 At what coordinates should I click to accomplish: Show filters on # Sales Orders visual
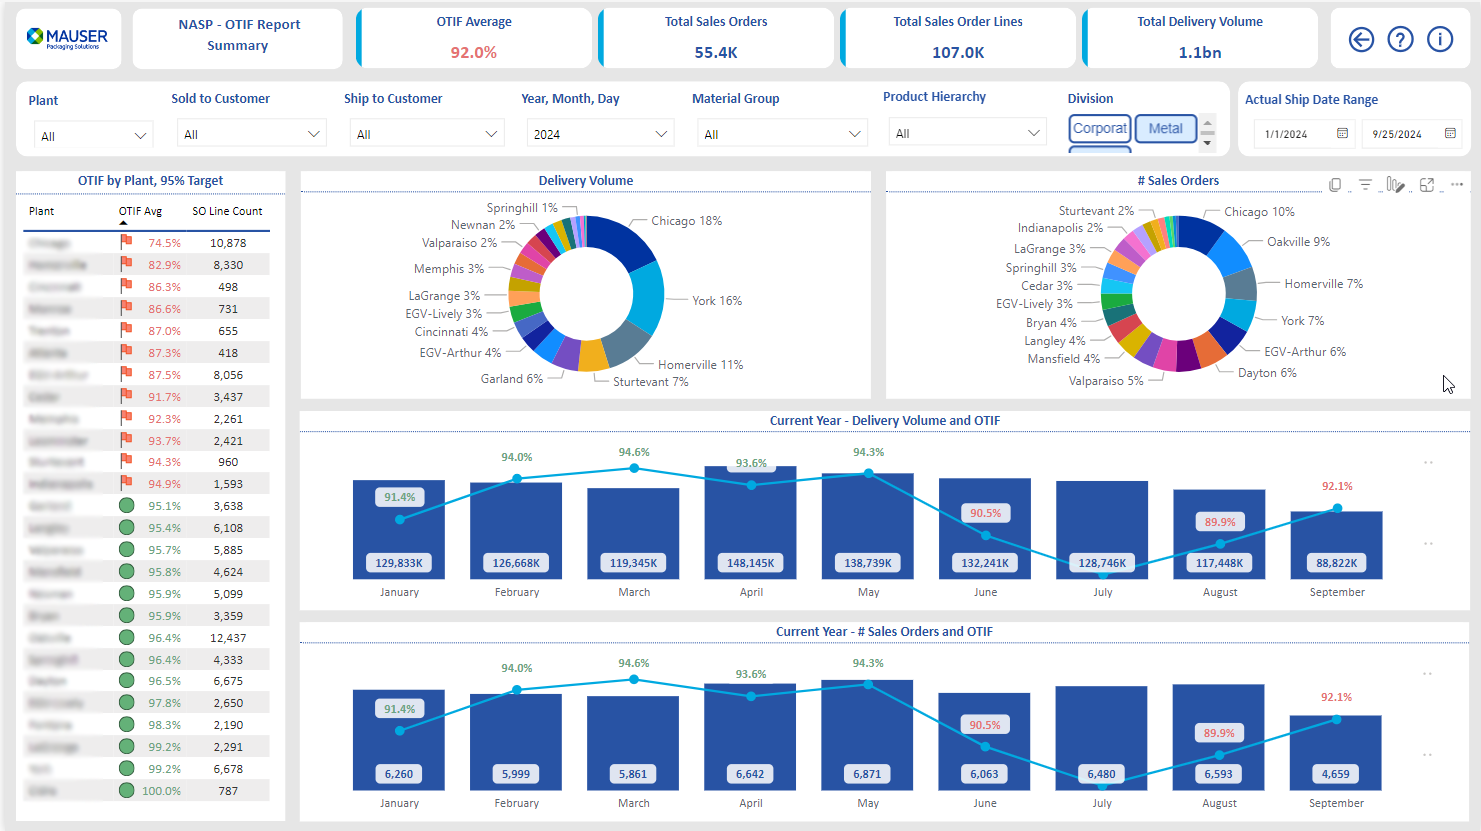pos(1365,184)
